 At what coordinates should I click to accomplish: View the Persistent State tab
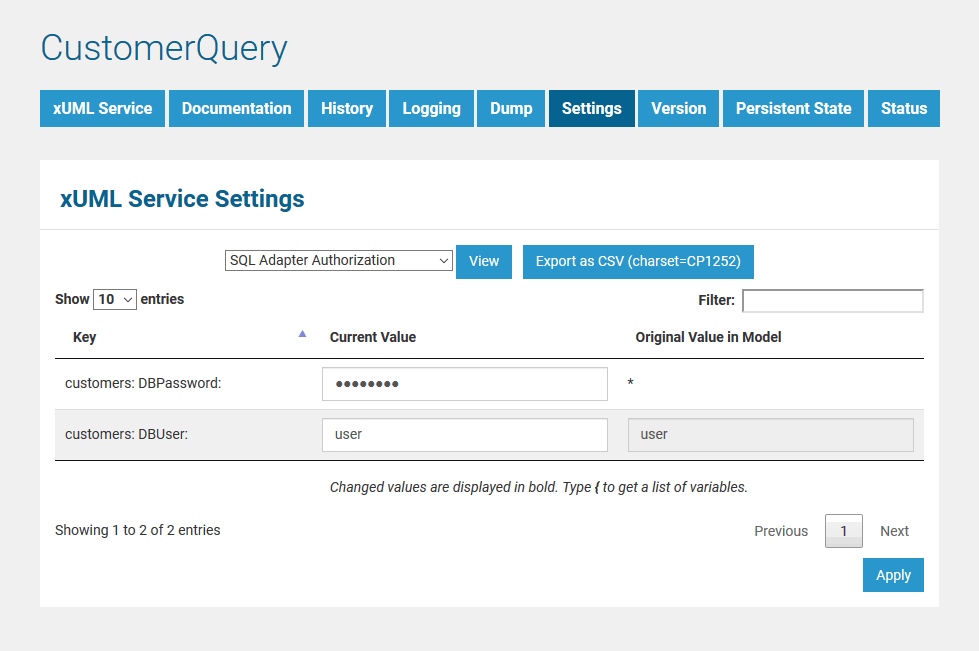[793, 108]
